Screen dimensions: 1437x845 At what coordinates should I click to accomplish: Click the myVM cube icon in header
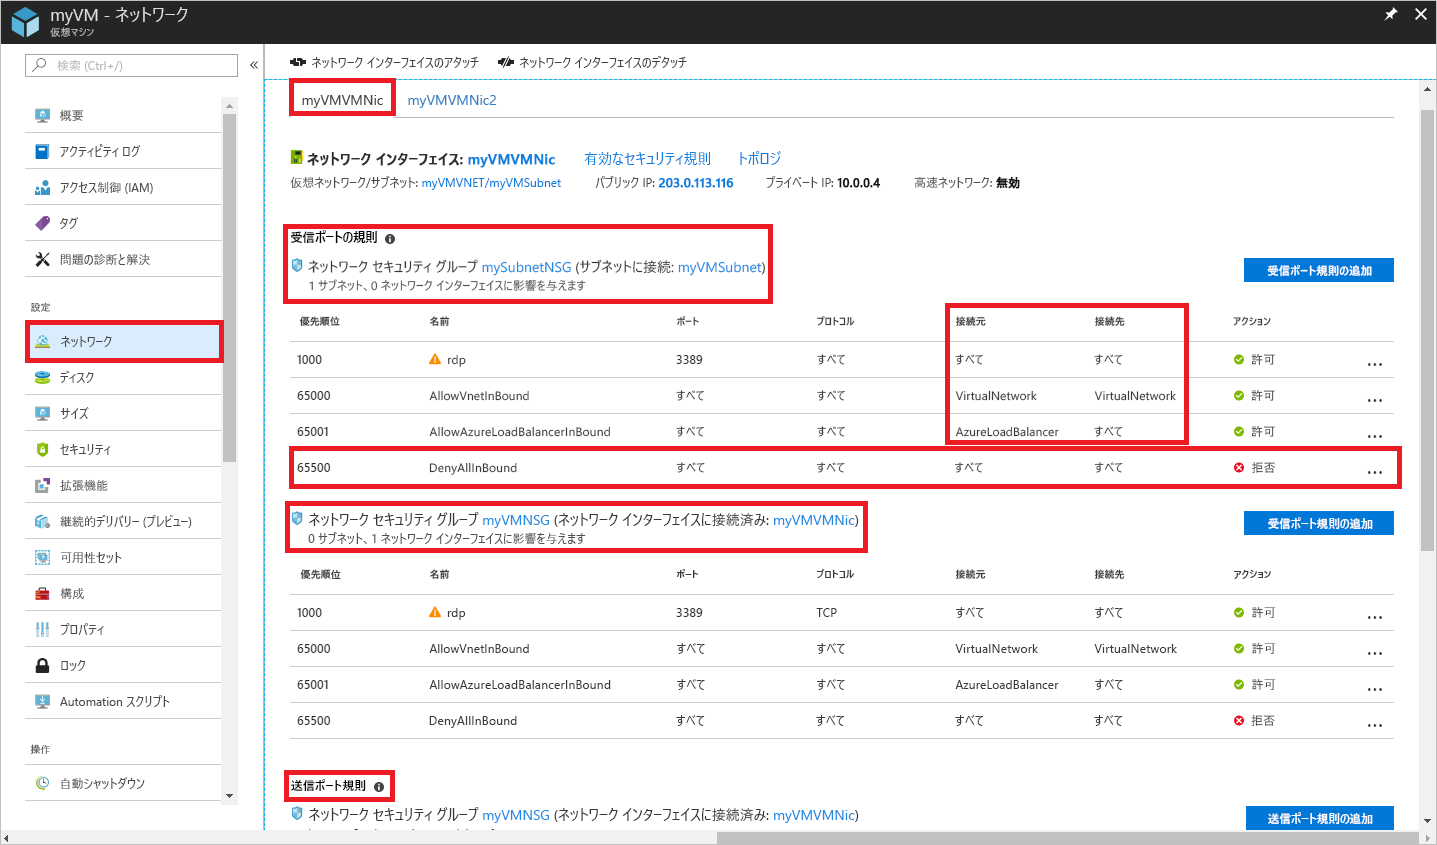[25, 22]
